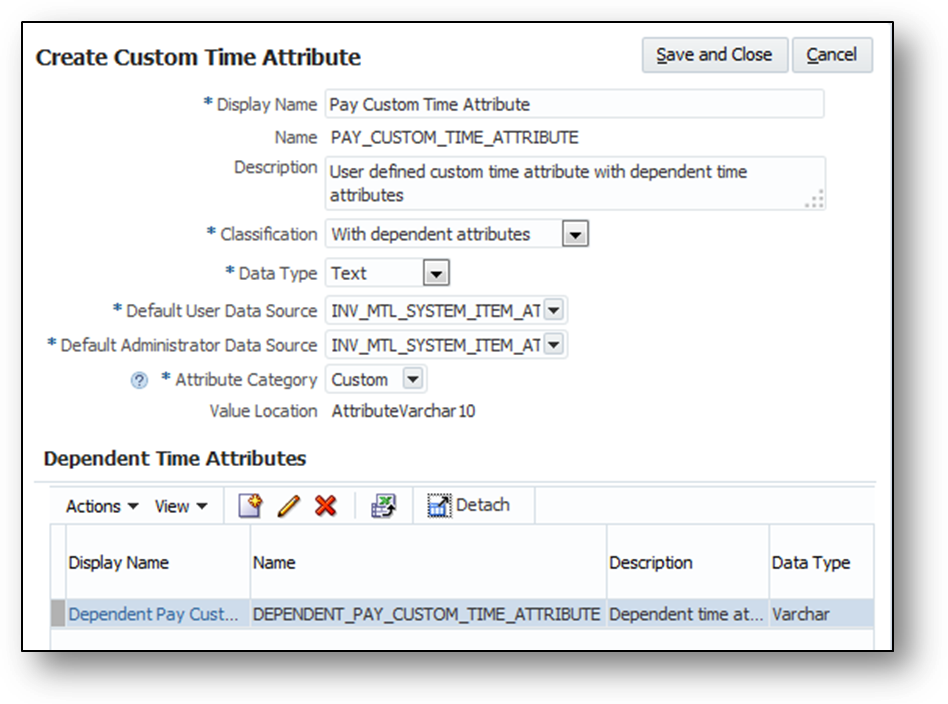Detach the Dependent Time Attributes table
Screen dimensions: 948x704
469,506
